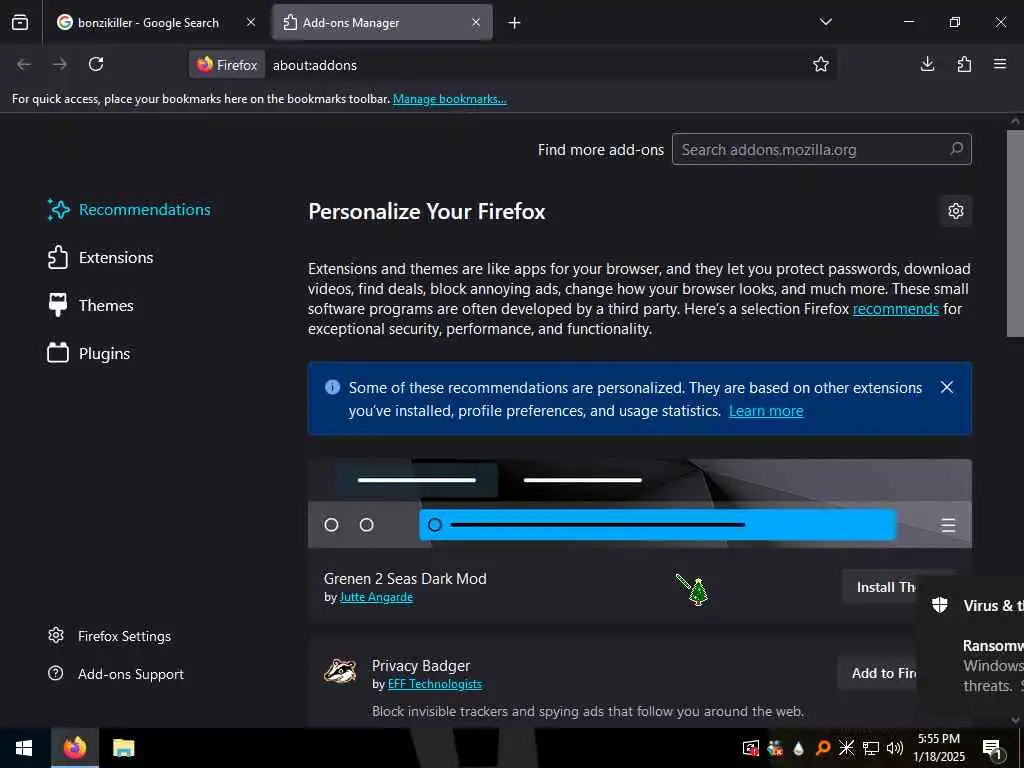Open the Learn more link

pyautogui.click(x=766, y=411)
